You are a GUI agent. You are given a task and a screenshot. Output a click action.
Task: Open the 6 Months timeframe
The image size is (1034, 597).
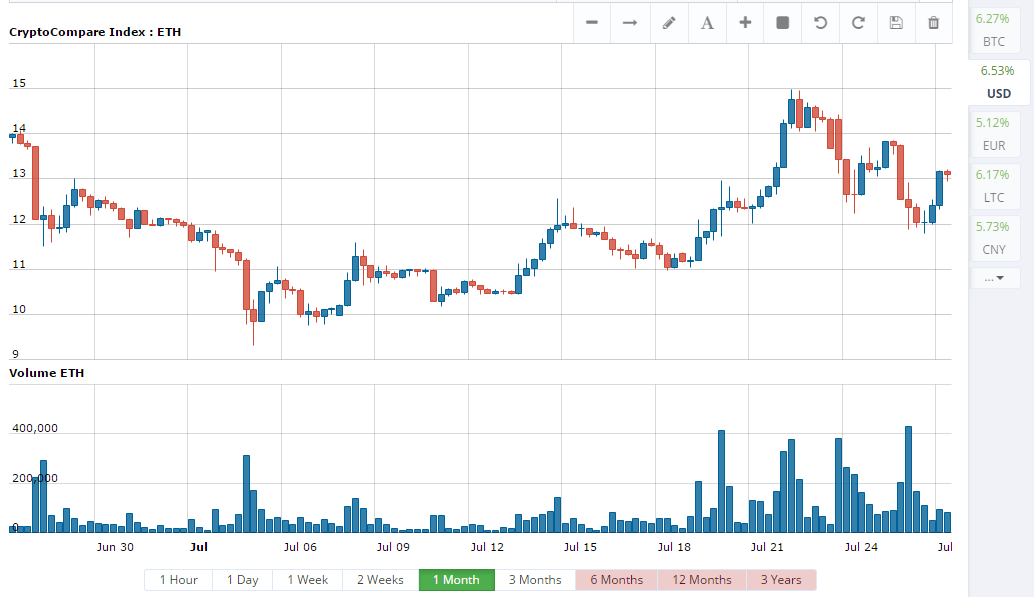617,580
